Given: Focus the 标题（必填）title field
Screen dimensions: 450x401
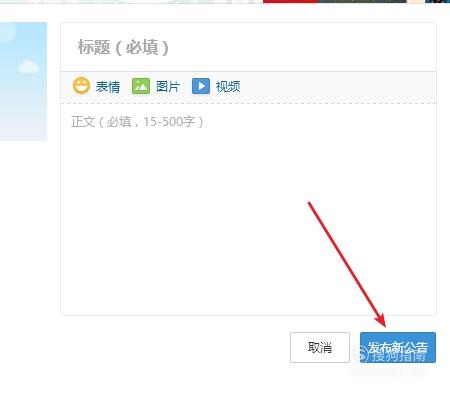Looking at the screenshot, I should 248,47.
